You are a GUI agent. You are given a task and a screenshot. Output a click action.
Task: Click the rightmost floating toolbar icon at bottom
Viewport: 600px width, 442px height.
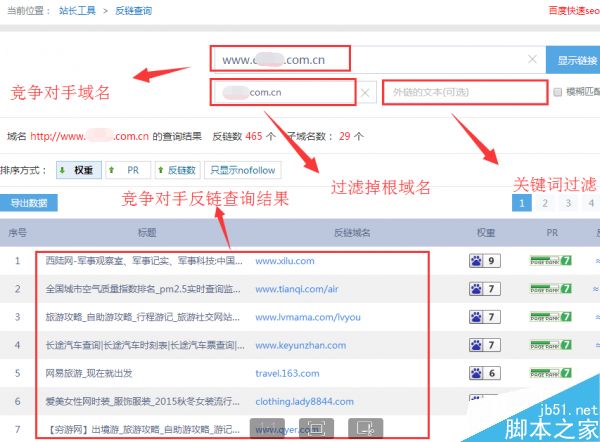click(365, 427)
